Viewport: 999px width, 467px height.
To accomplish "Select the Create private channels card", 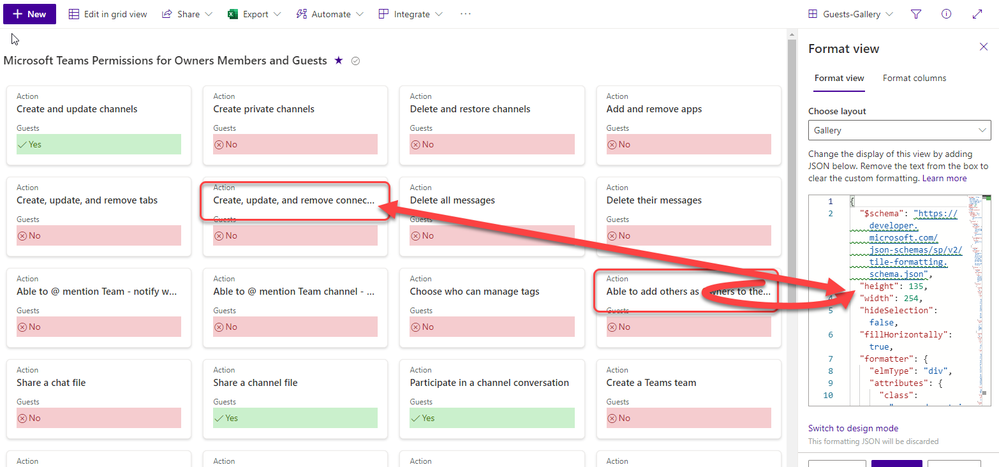I will click(295, 126).
